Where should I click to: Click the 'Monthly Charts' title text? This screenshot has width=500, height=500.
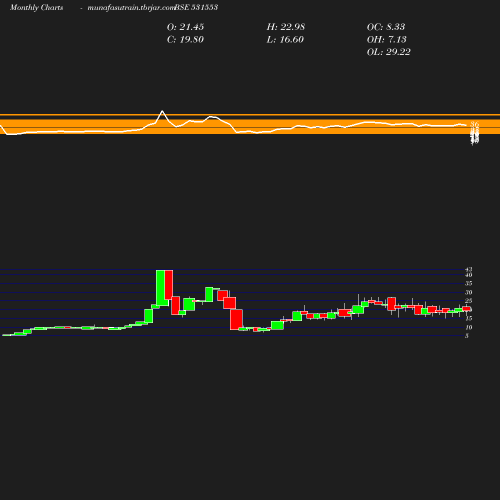coord(37,7)
